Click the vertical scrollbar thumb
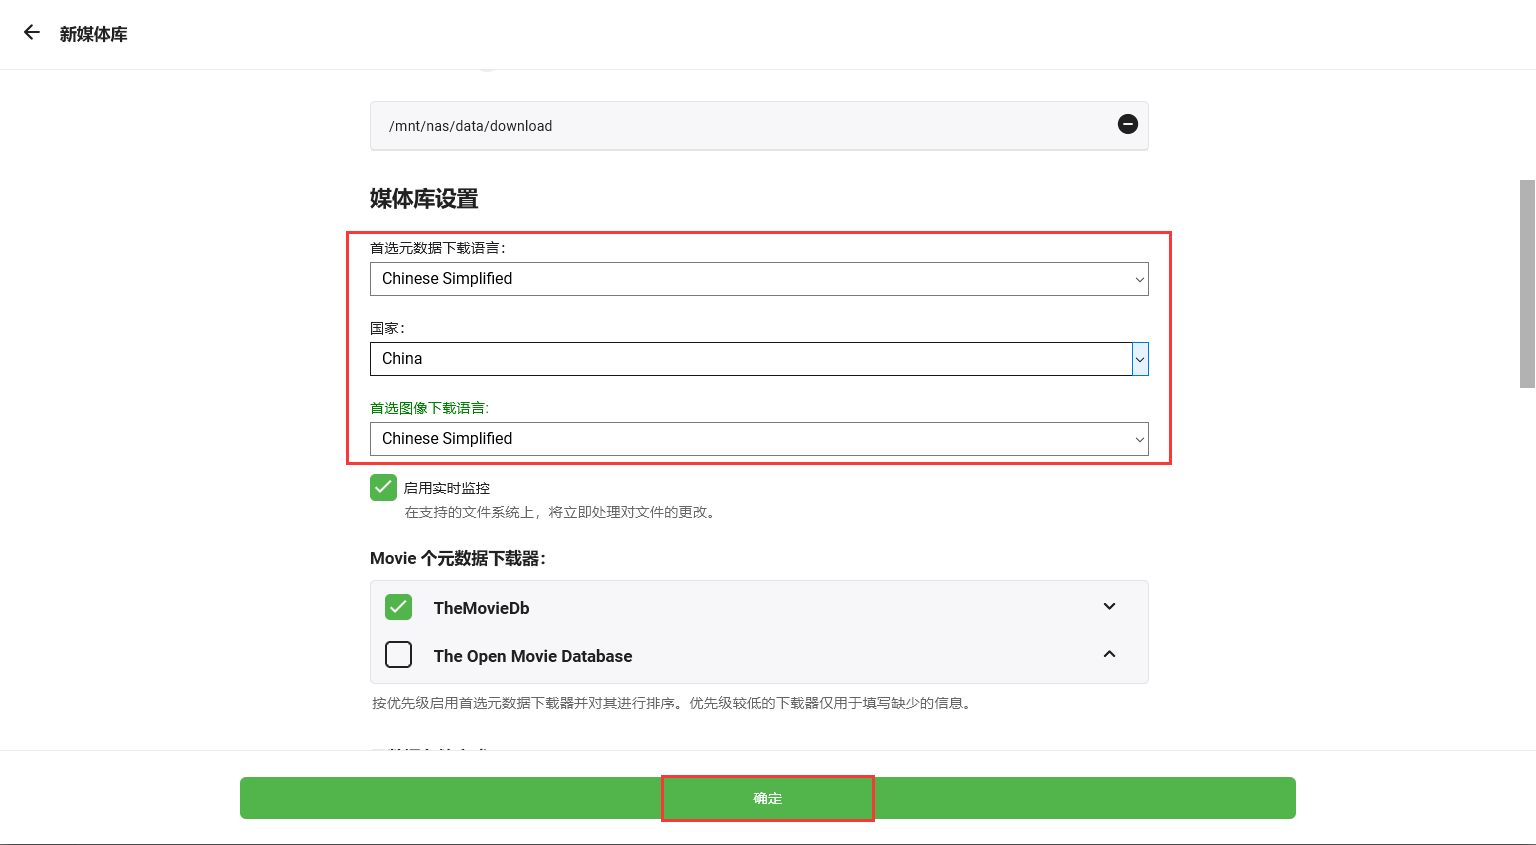The image size is (1536, 845). (x=1527, y=283)
